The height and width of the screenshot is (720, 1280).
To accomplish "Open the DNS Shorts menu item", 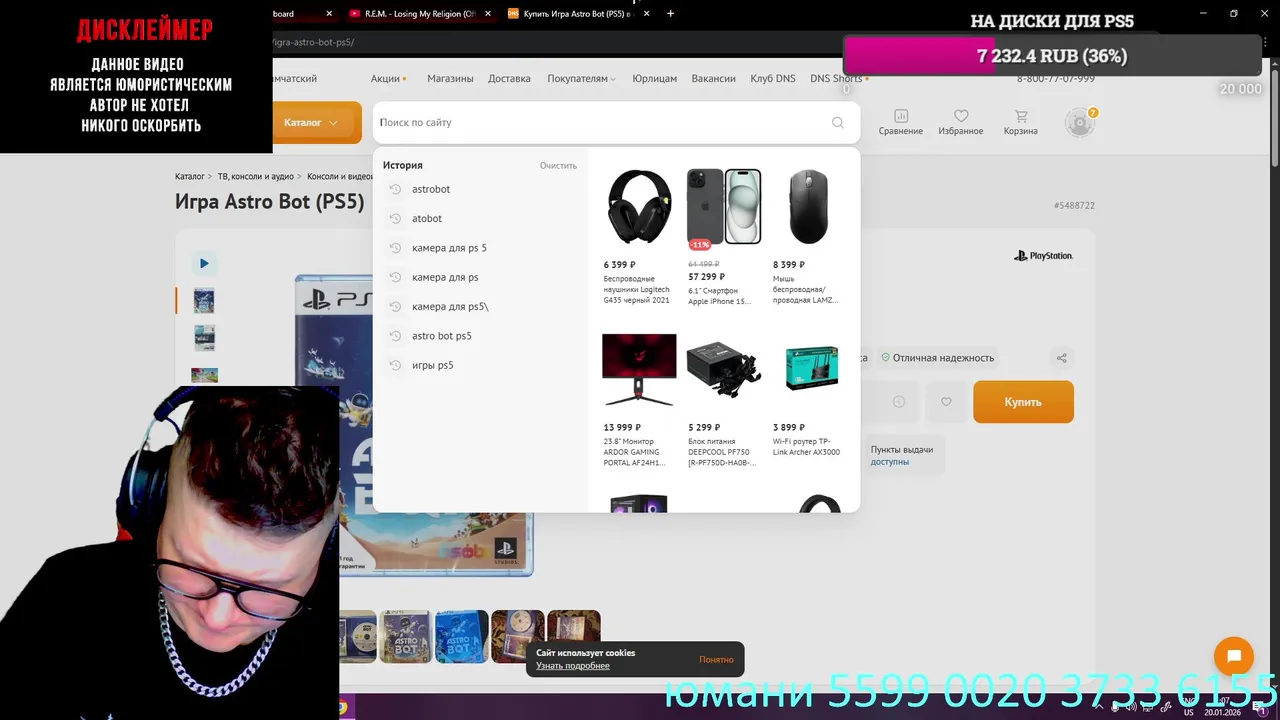I will coord(838,78).
